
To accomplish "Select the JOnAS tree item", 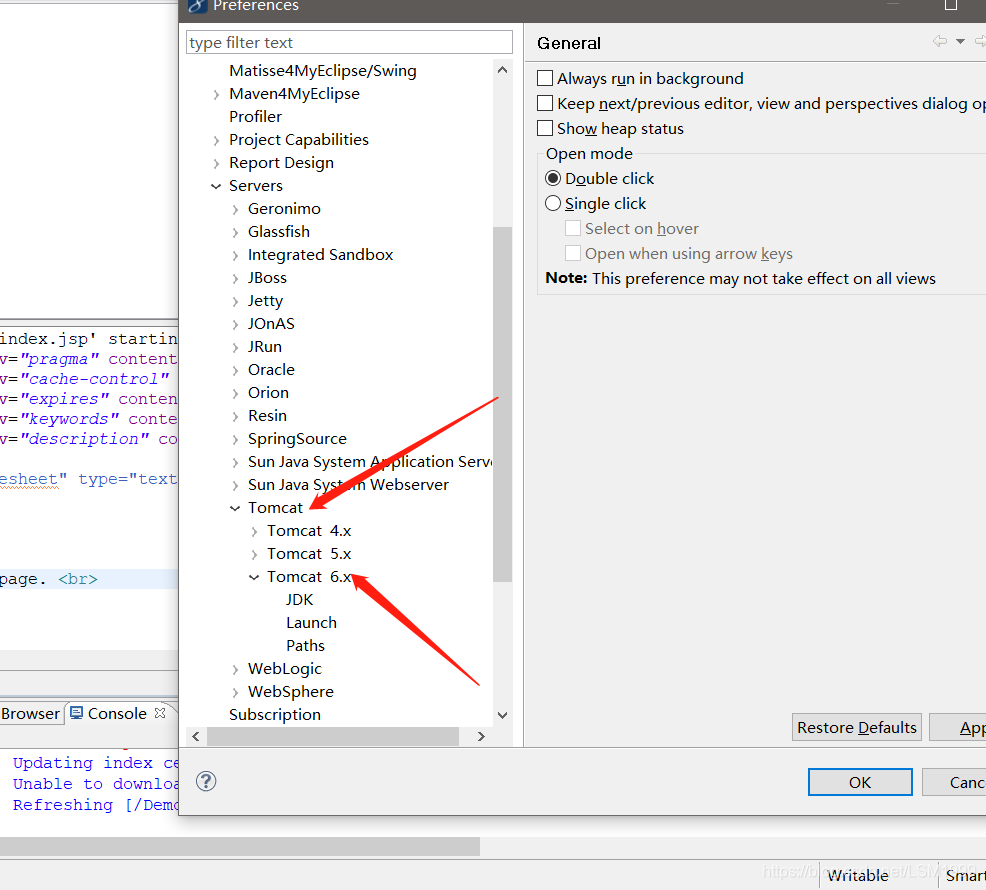I will click(x=271, y=323).
